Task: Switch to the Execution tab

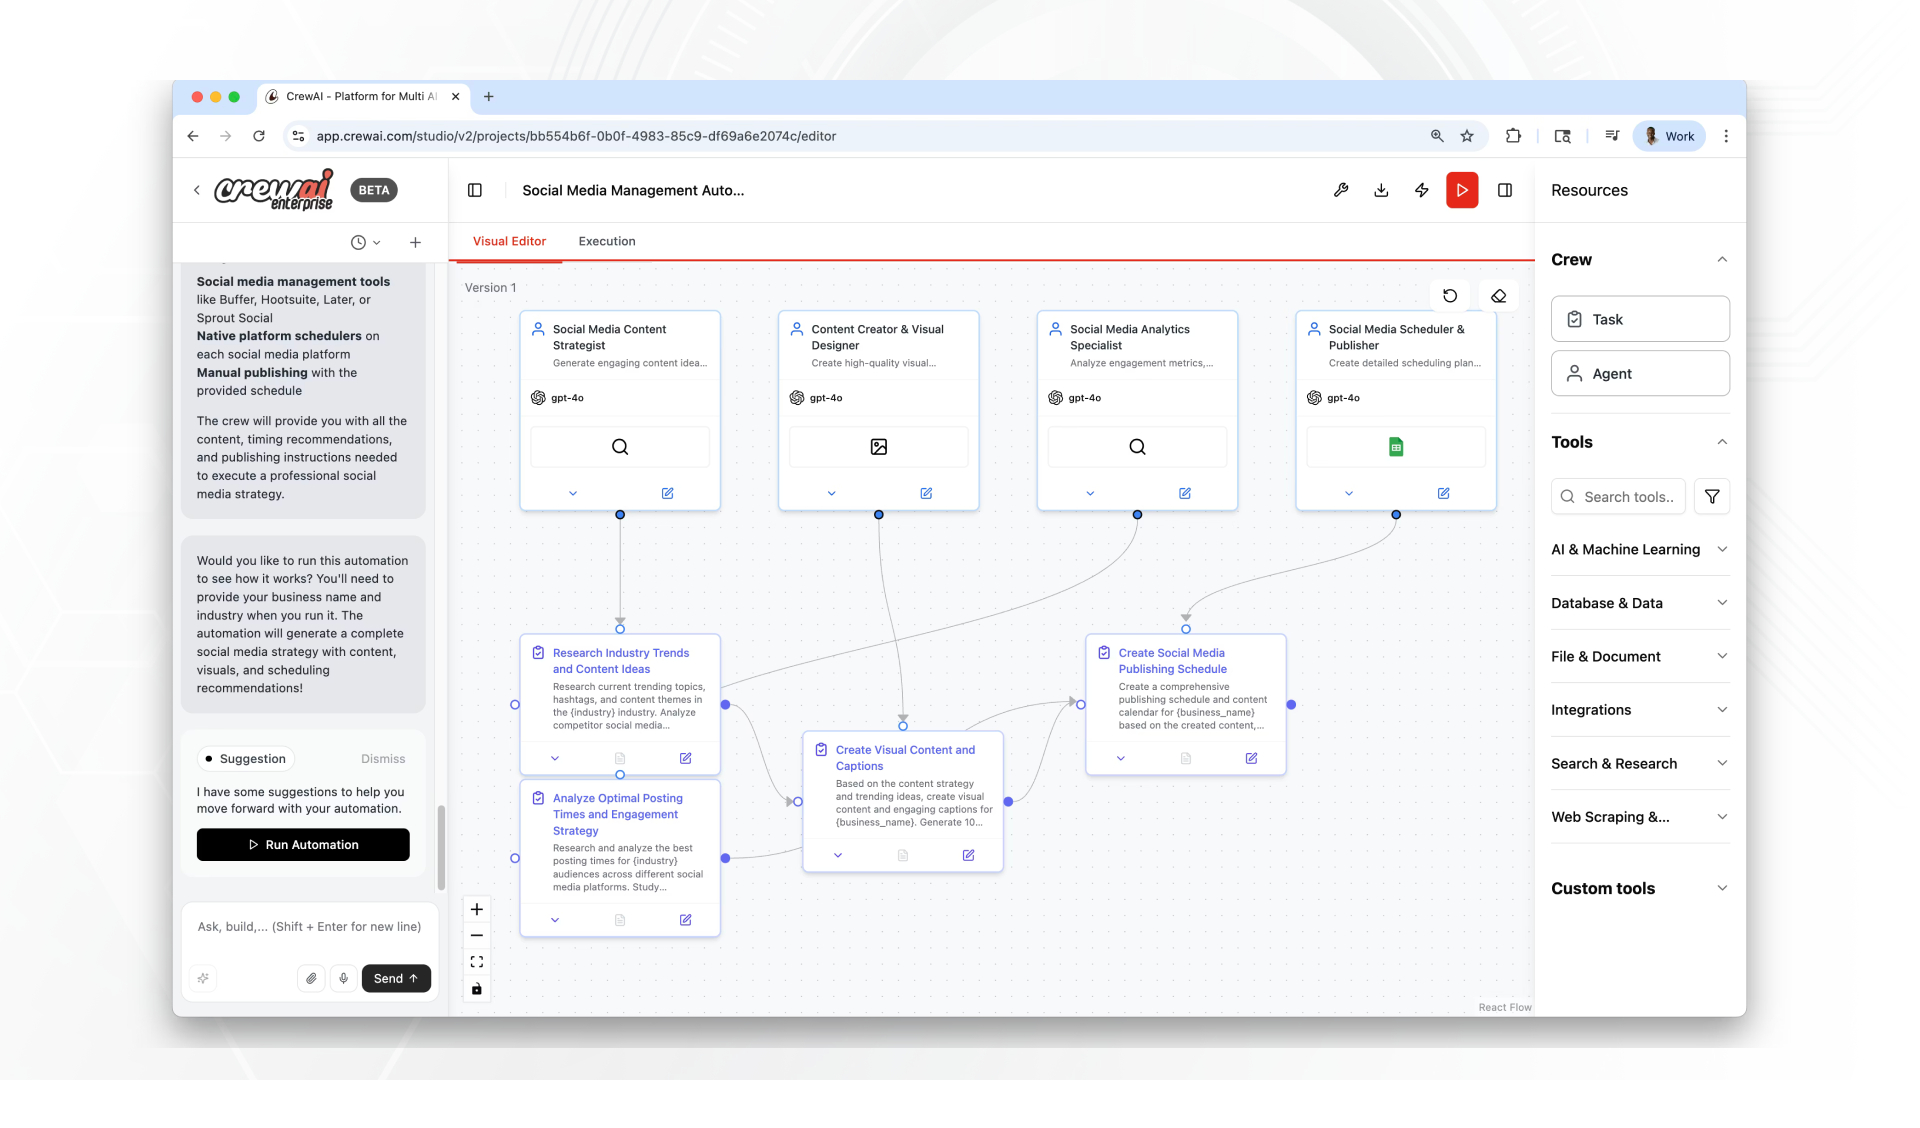Action: (x=607, y=241)
